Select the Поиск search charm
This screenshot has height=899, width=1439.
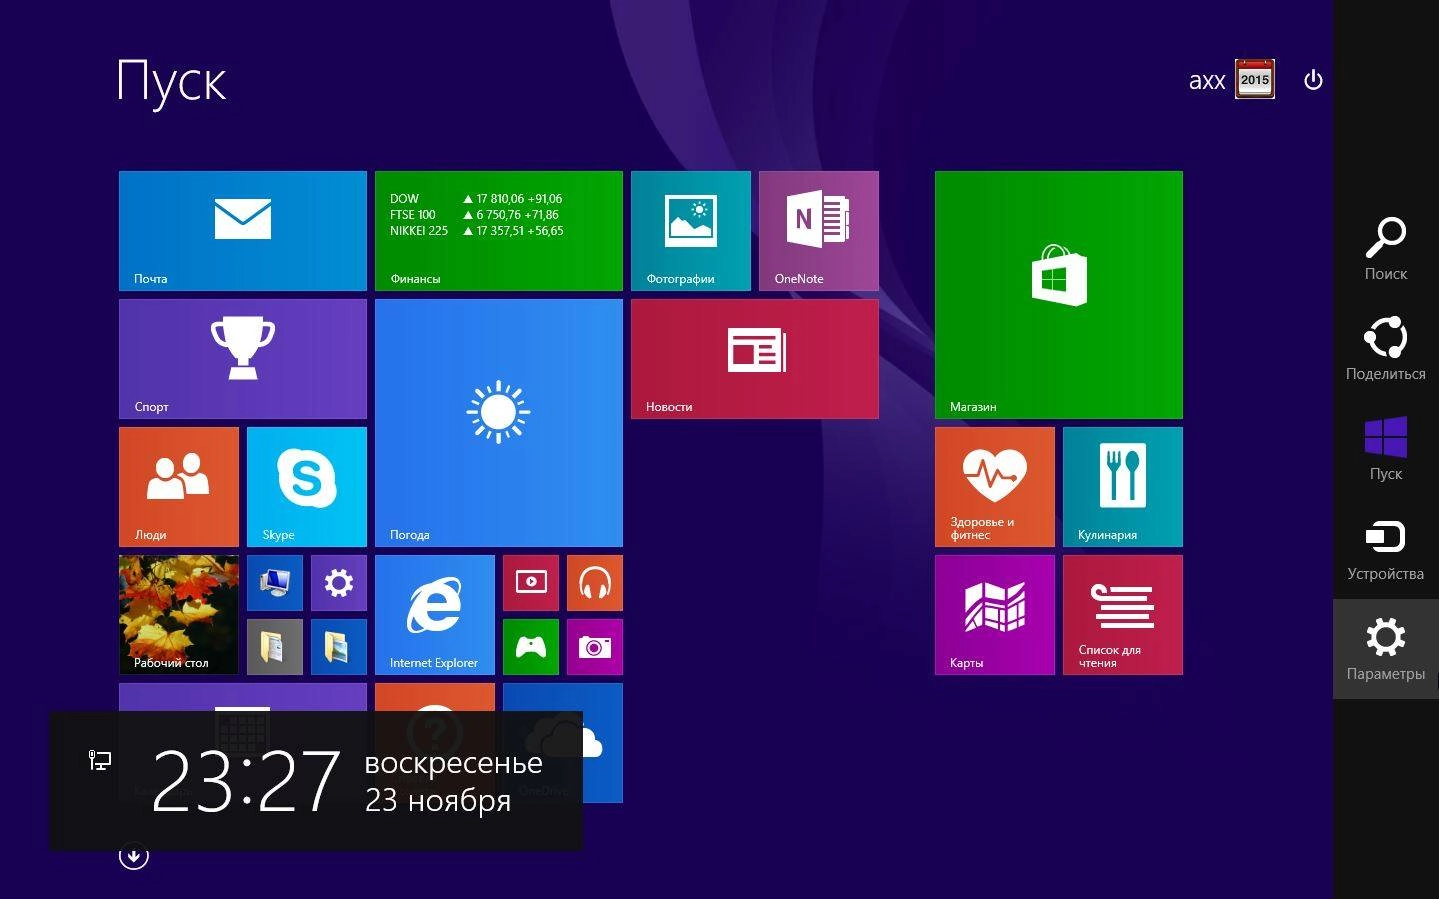point(1386,249)
